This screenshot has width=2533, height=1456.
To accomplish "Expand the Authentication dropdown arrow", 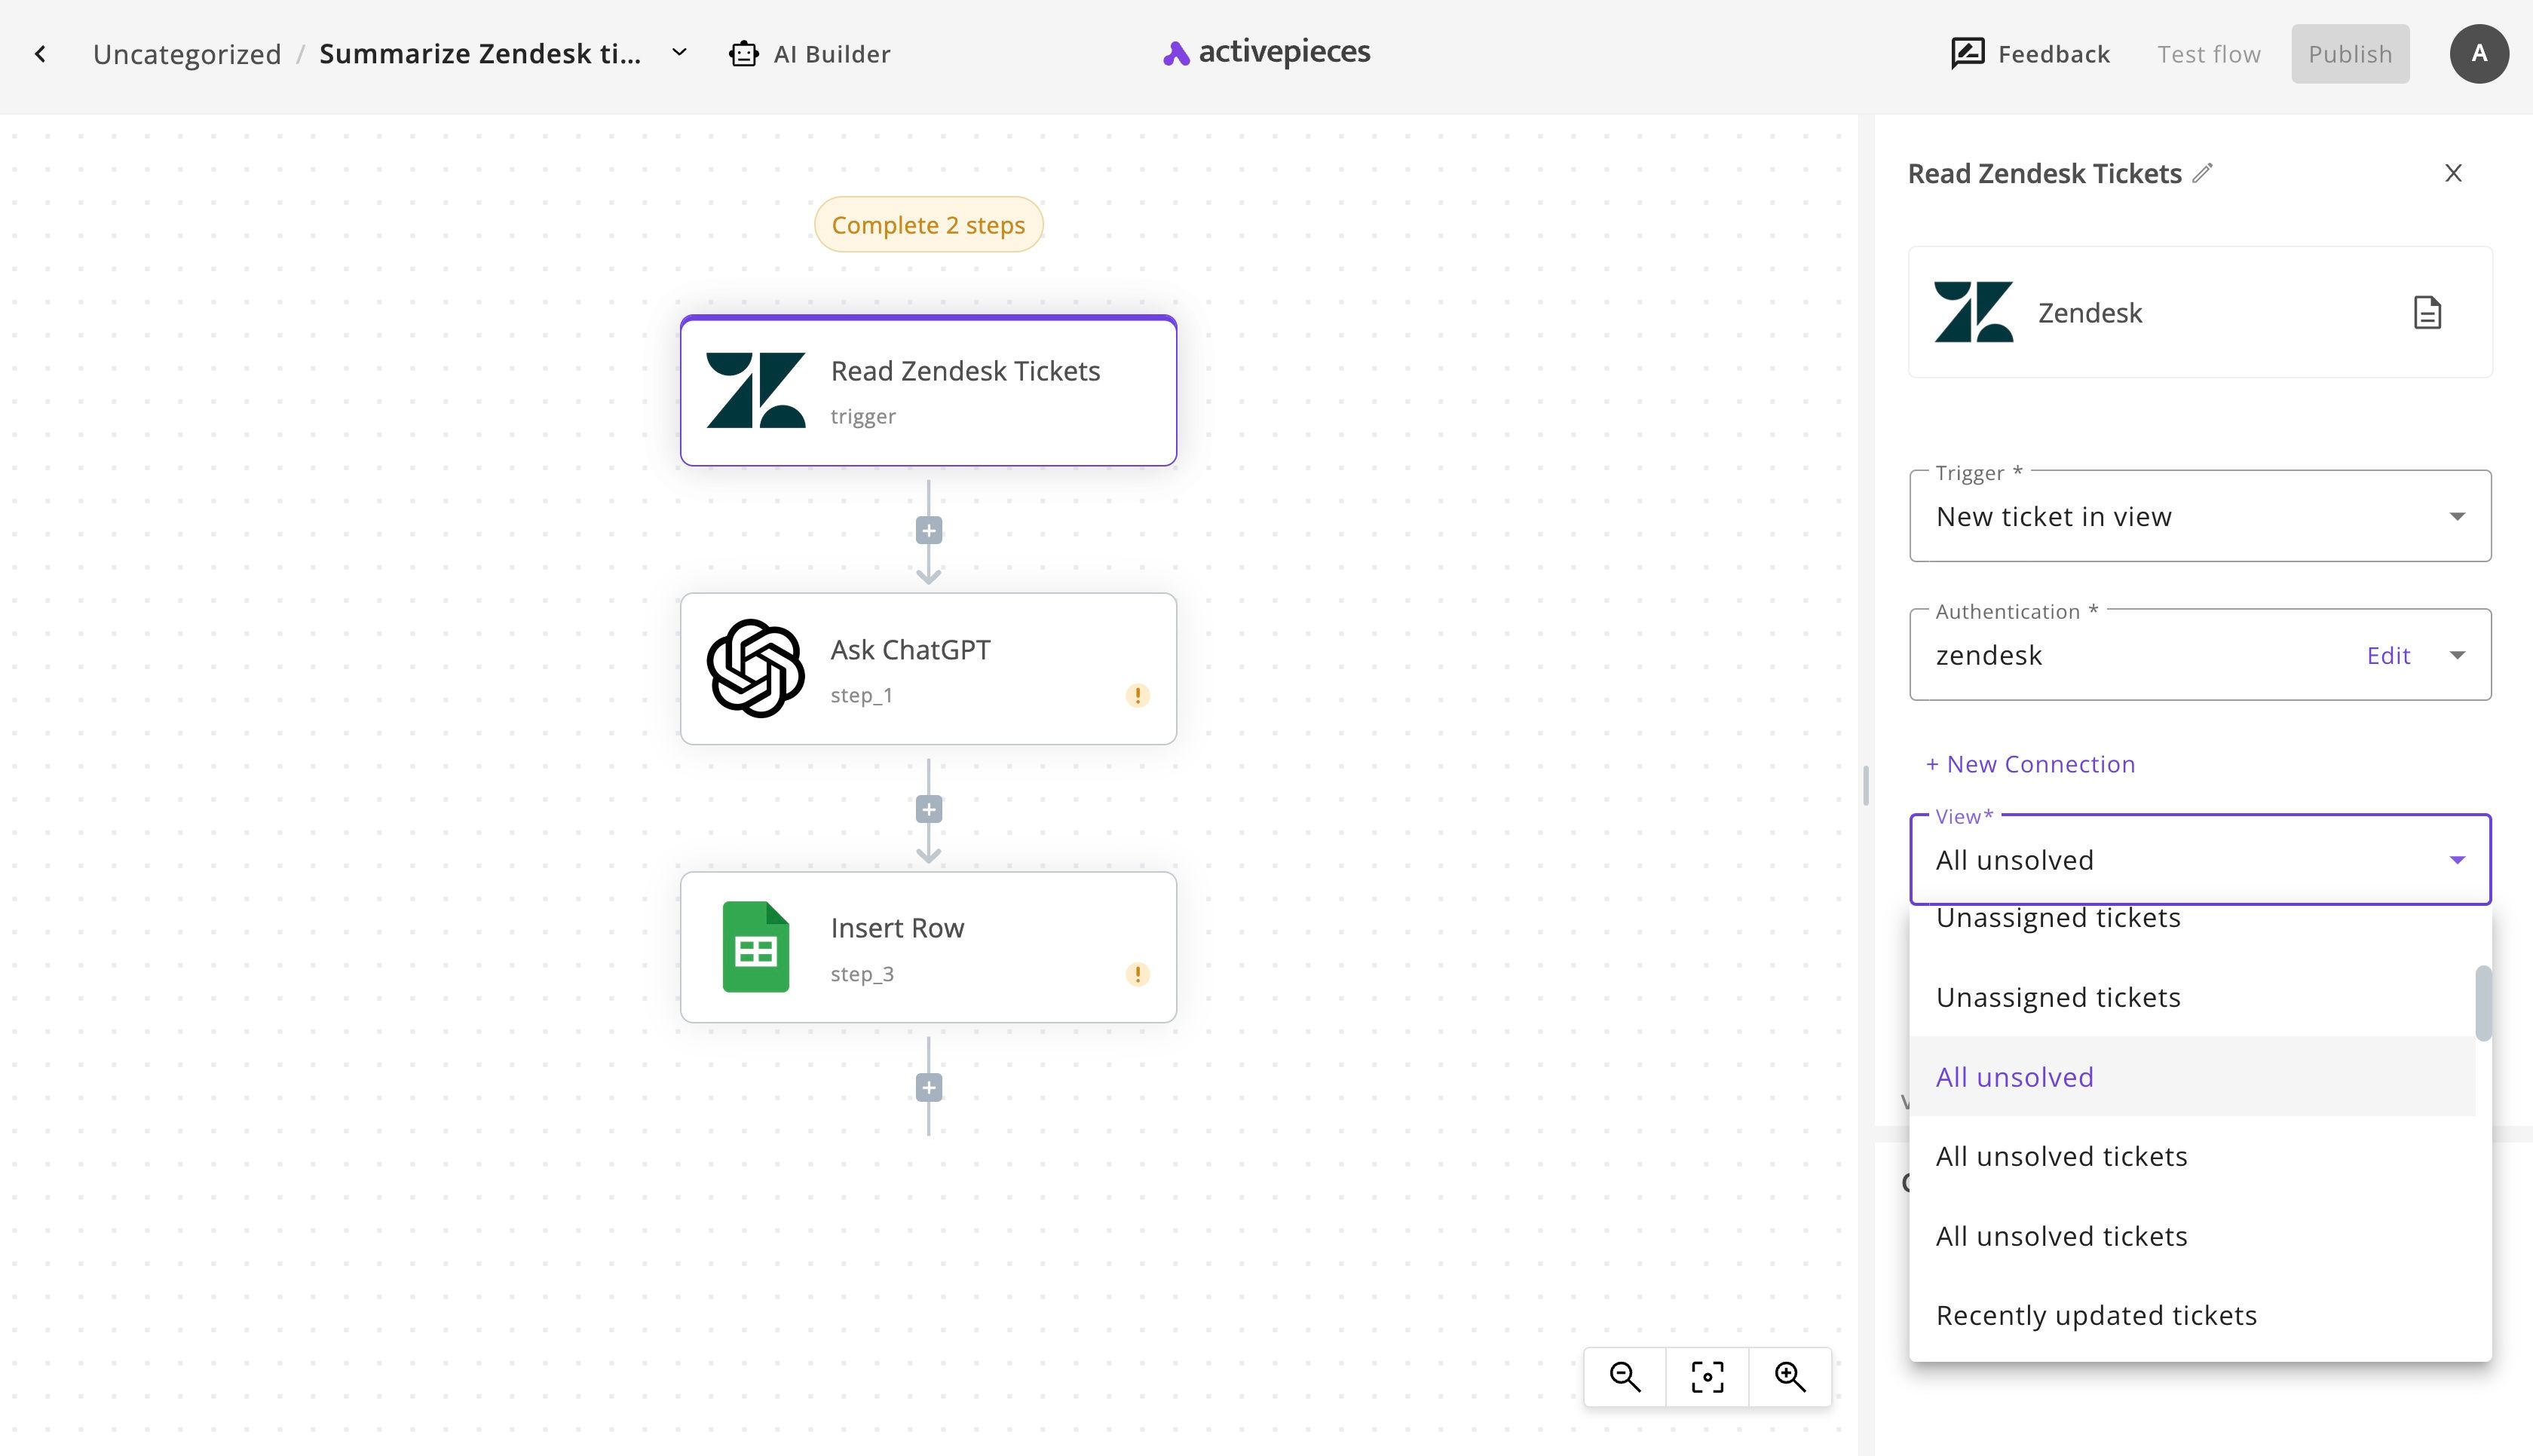I will point(2457,655).
